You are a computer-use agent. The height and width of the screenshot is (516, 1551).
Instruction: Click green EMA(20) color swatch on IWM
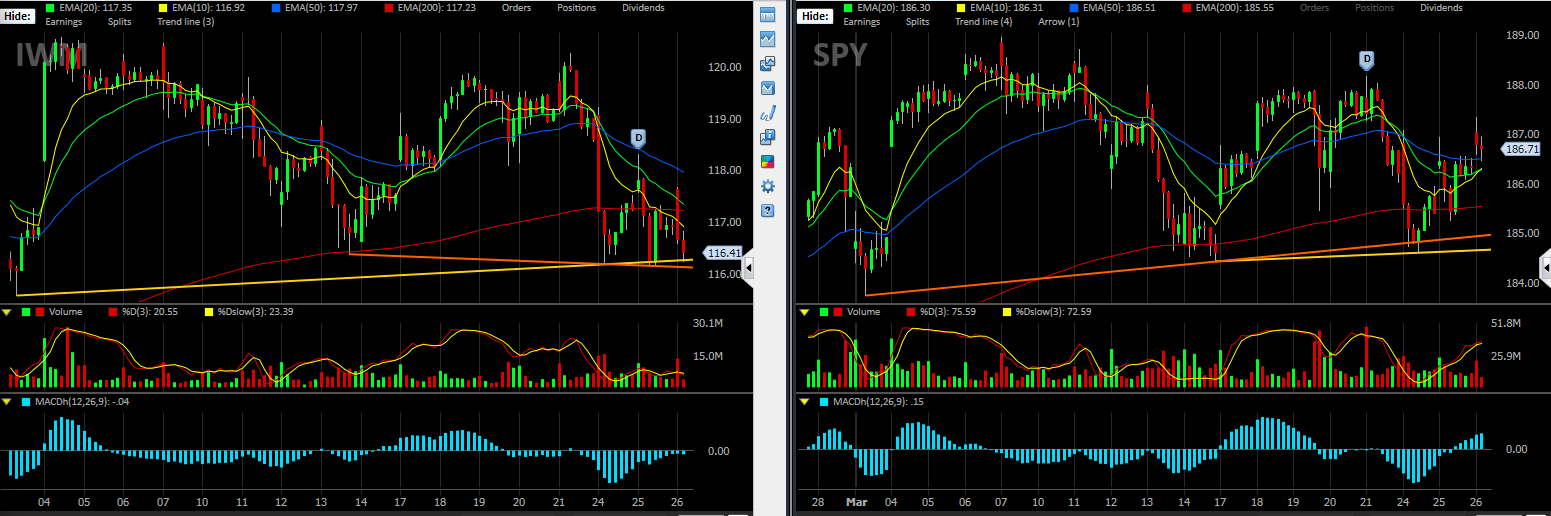(50, 7)
